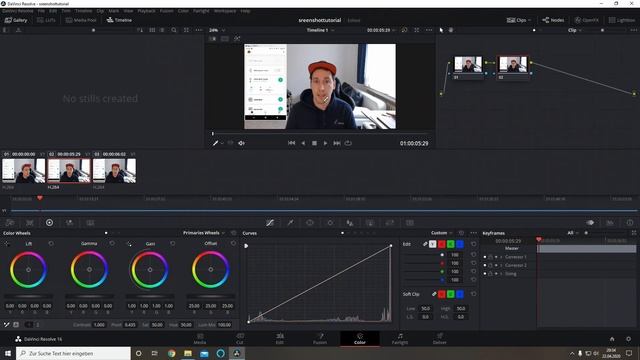Play viewer in reverse
Viewport: 640px width, 360px height.
[303, 143]
